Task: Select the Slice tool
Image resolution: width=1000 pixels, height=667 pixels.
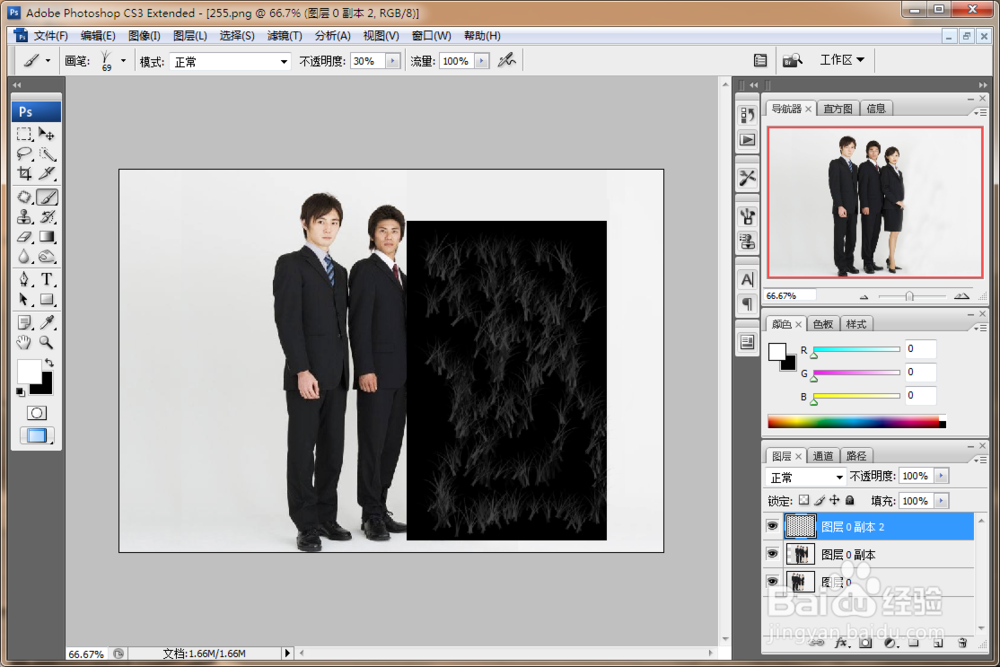Action: (47, 173)
